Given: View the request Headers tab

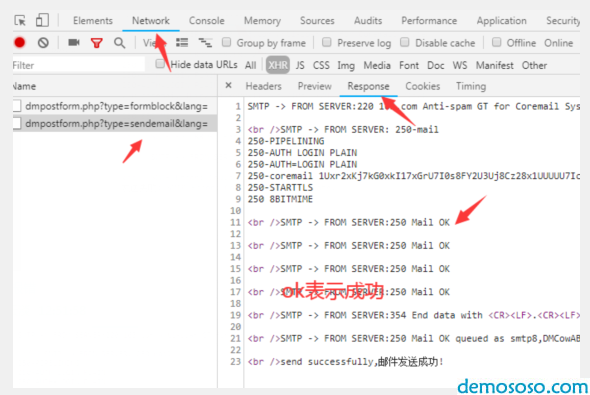Looking at the screenshot, I should pos(263,86).
